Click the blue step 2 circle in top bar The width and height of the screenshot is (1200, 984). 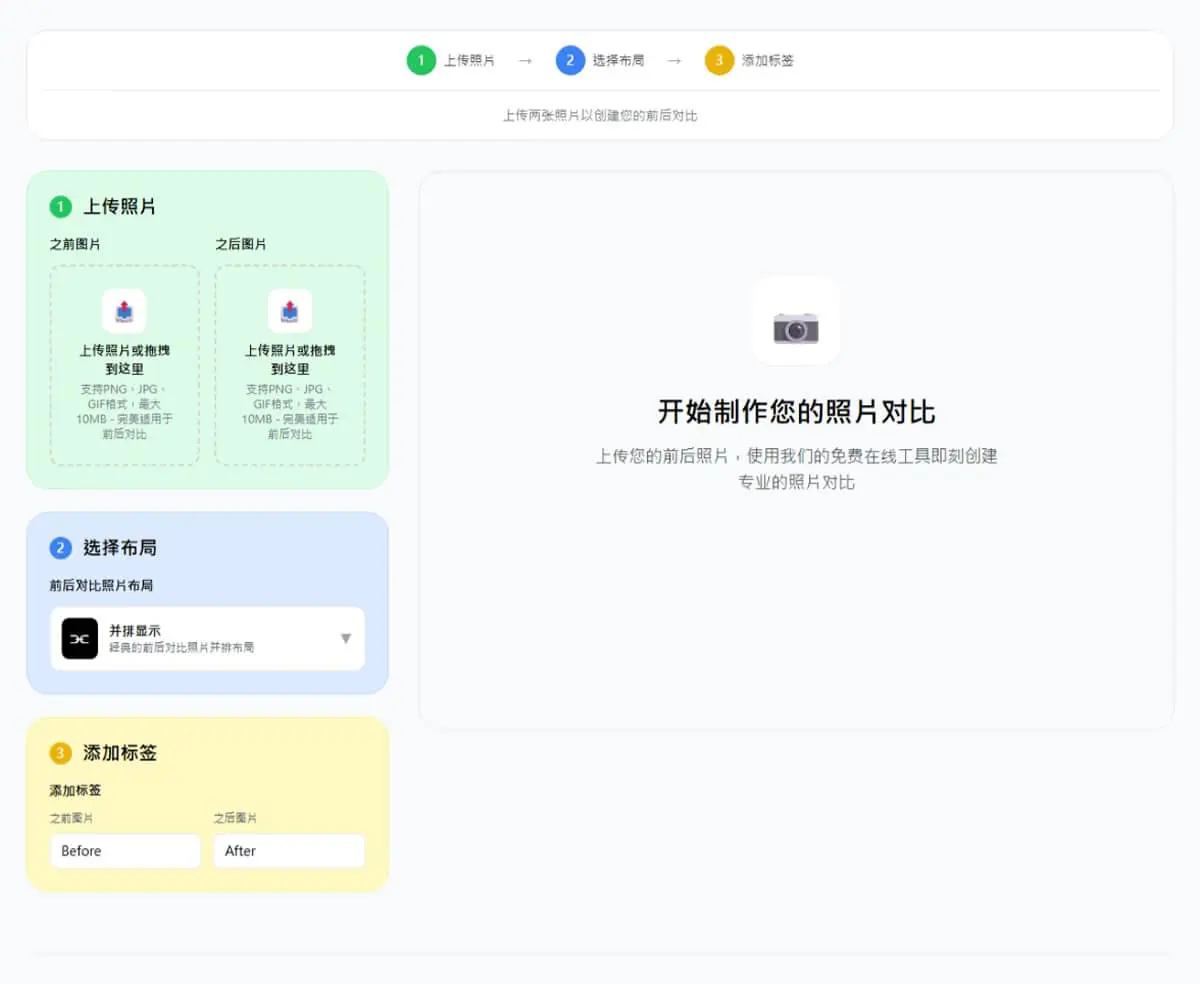click(x=570, y=60)
